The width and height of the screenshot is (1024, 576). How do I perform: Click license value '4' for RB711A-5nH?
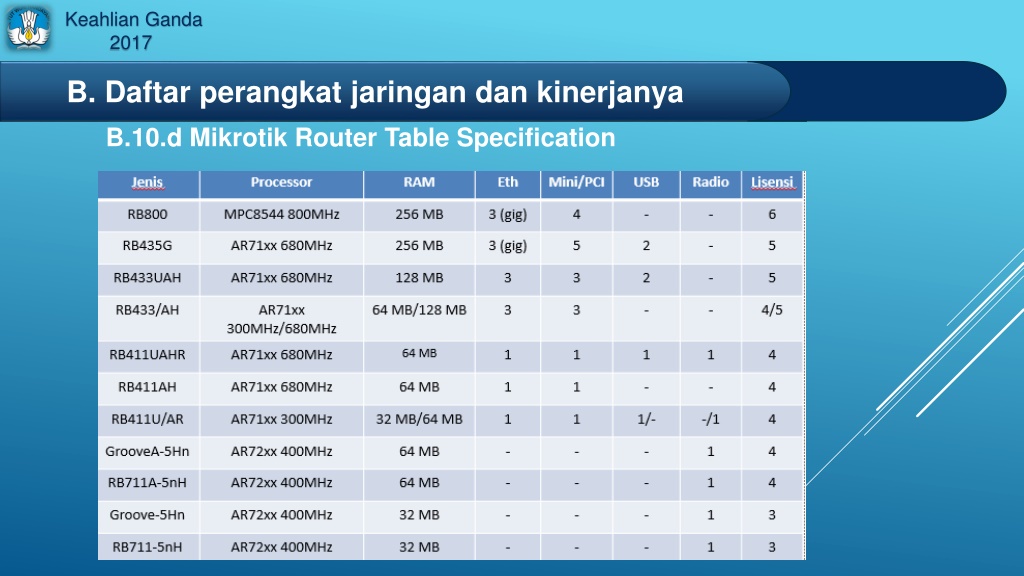point(772,483)
